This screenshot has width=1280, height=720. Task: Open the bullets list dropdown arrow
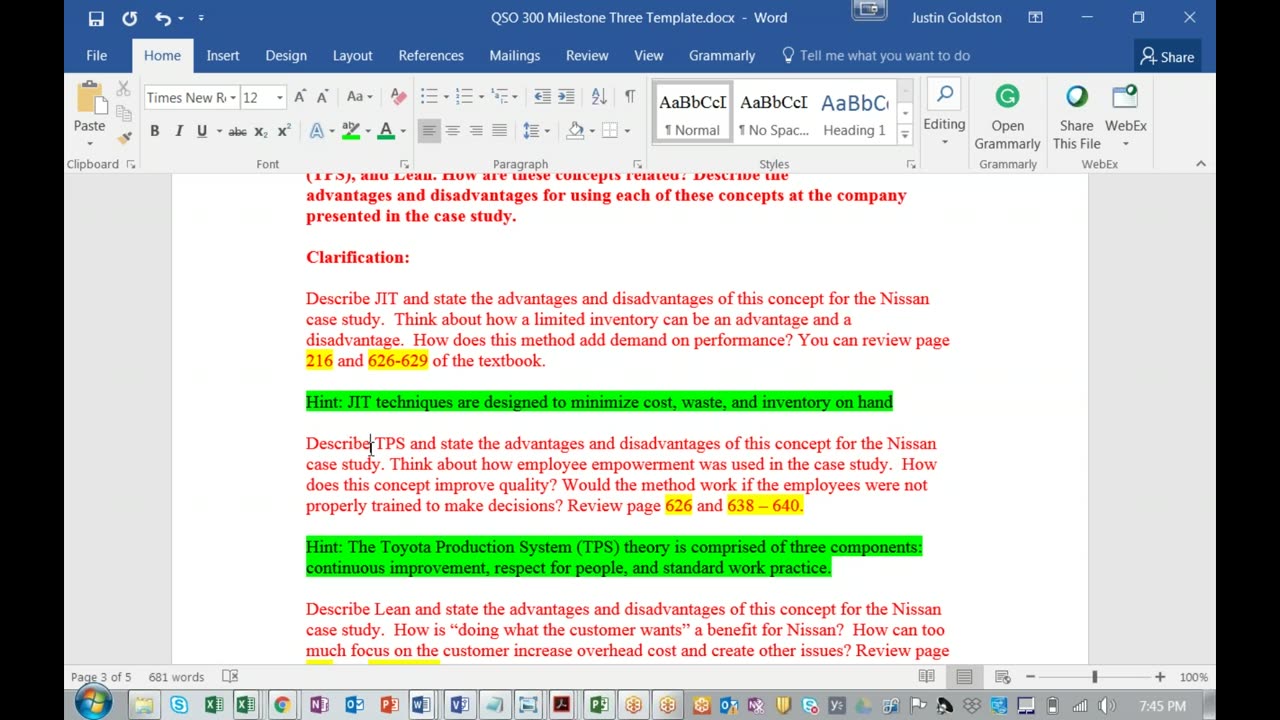[x=446, y=97]
